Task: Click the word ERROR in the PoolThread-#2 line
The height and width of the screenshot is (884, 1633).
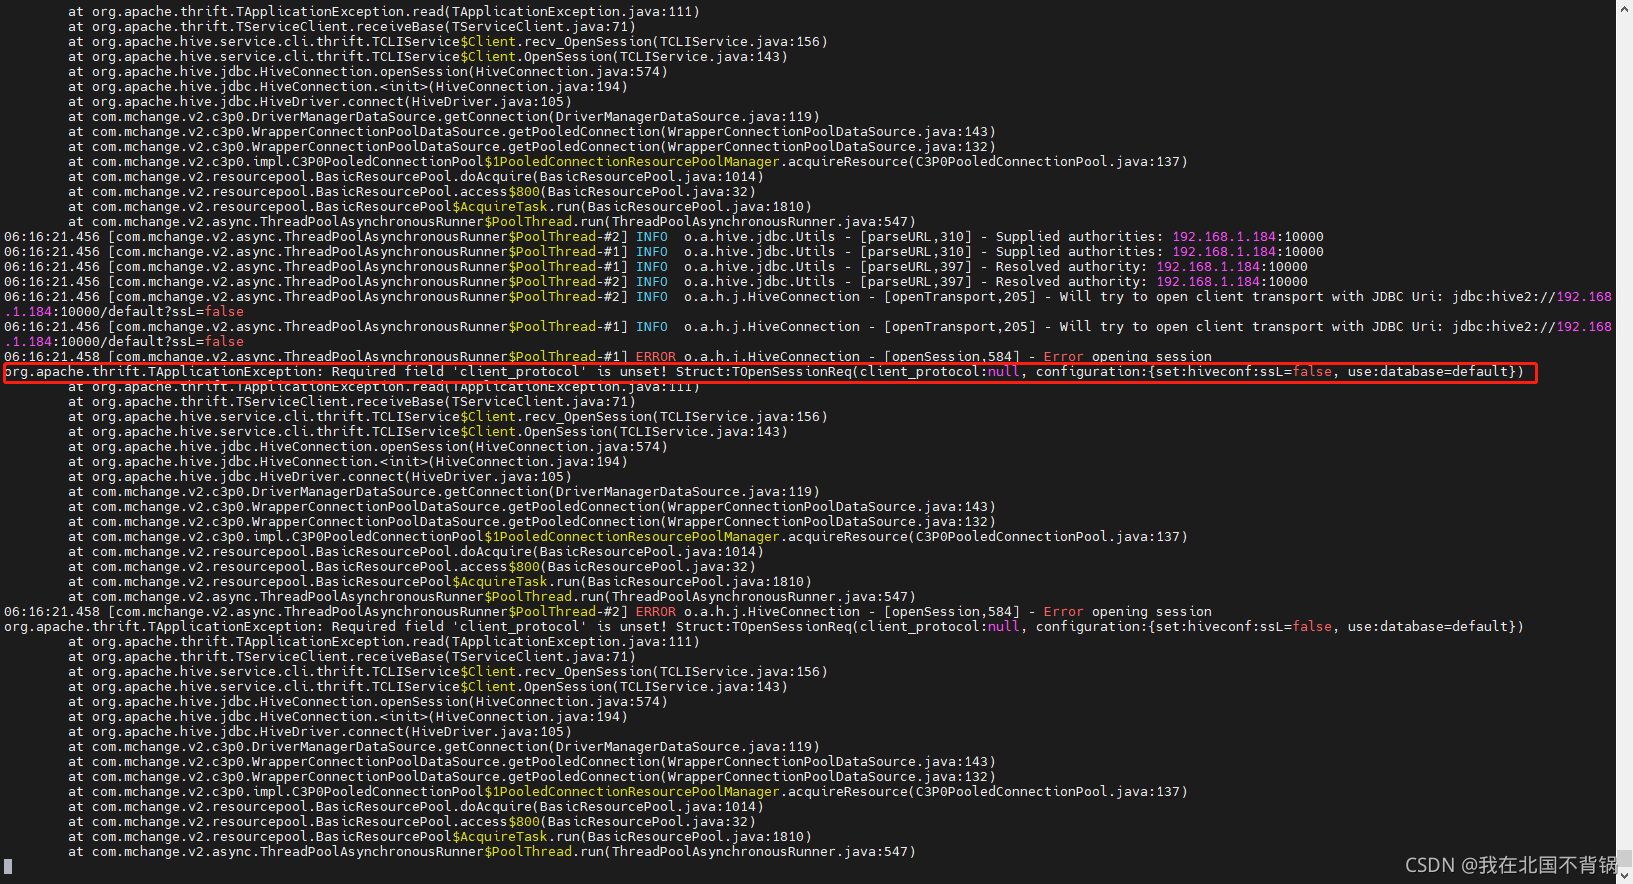Action: (656, 612)
